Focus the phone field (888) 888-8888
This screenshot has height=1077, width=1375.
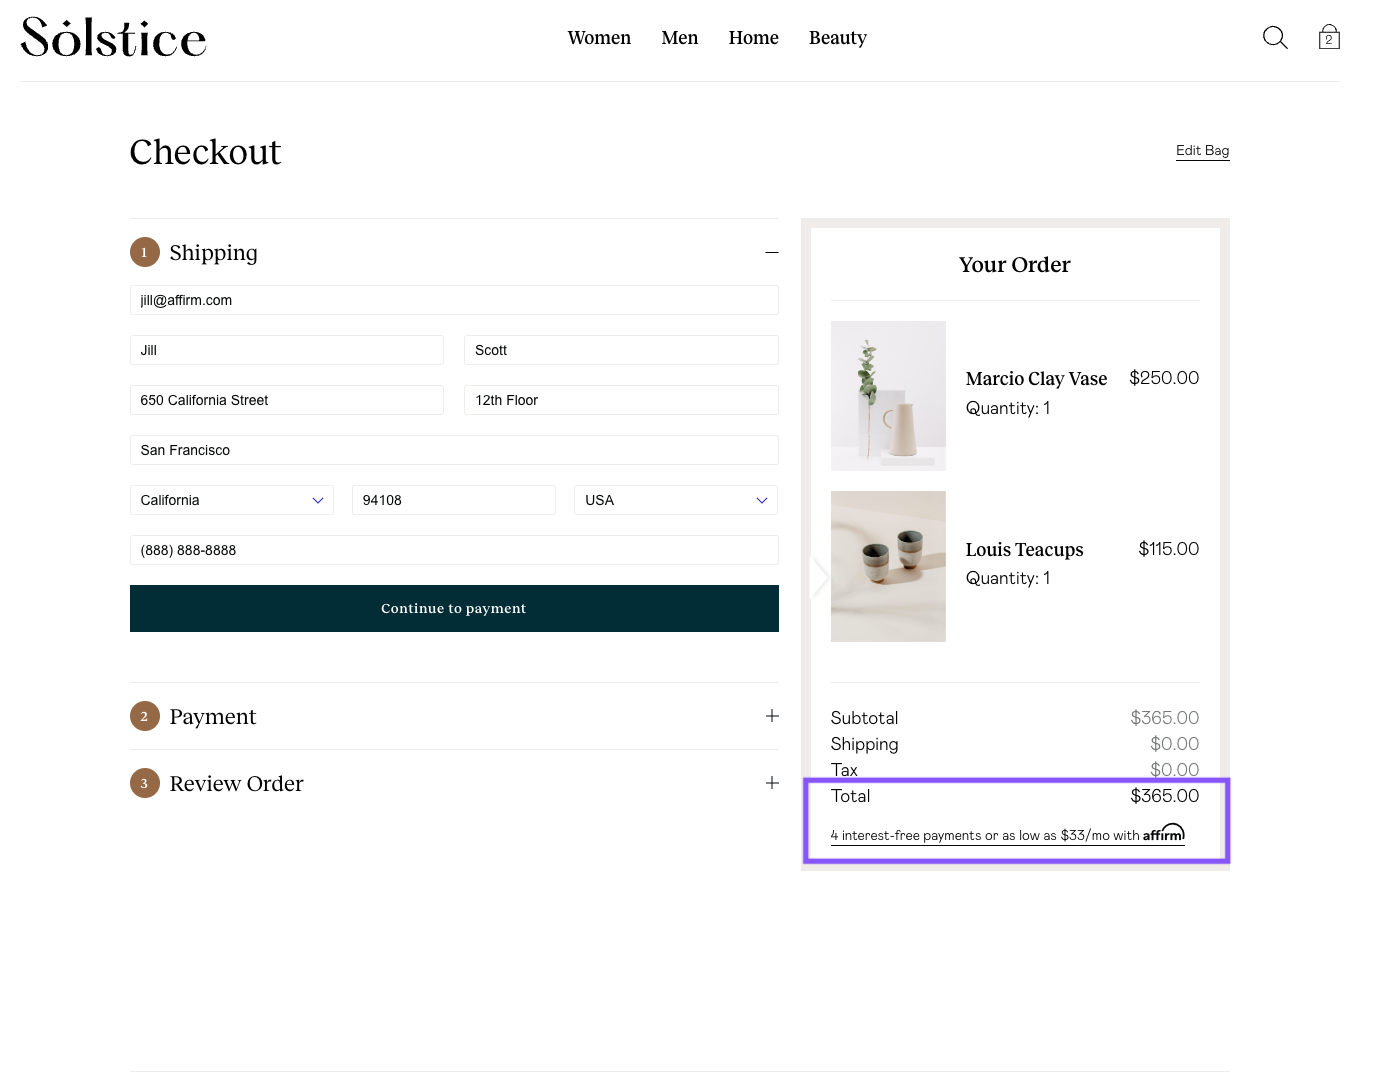pyautogui.click(x=454, y=550)
